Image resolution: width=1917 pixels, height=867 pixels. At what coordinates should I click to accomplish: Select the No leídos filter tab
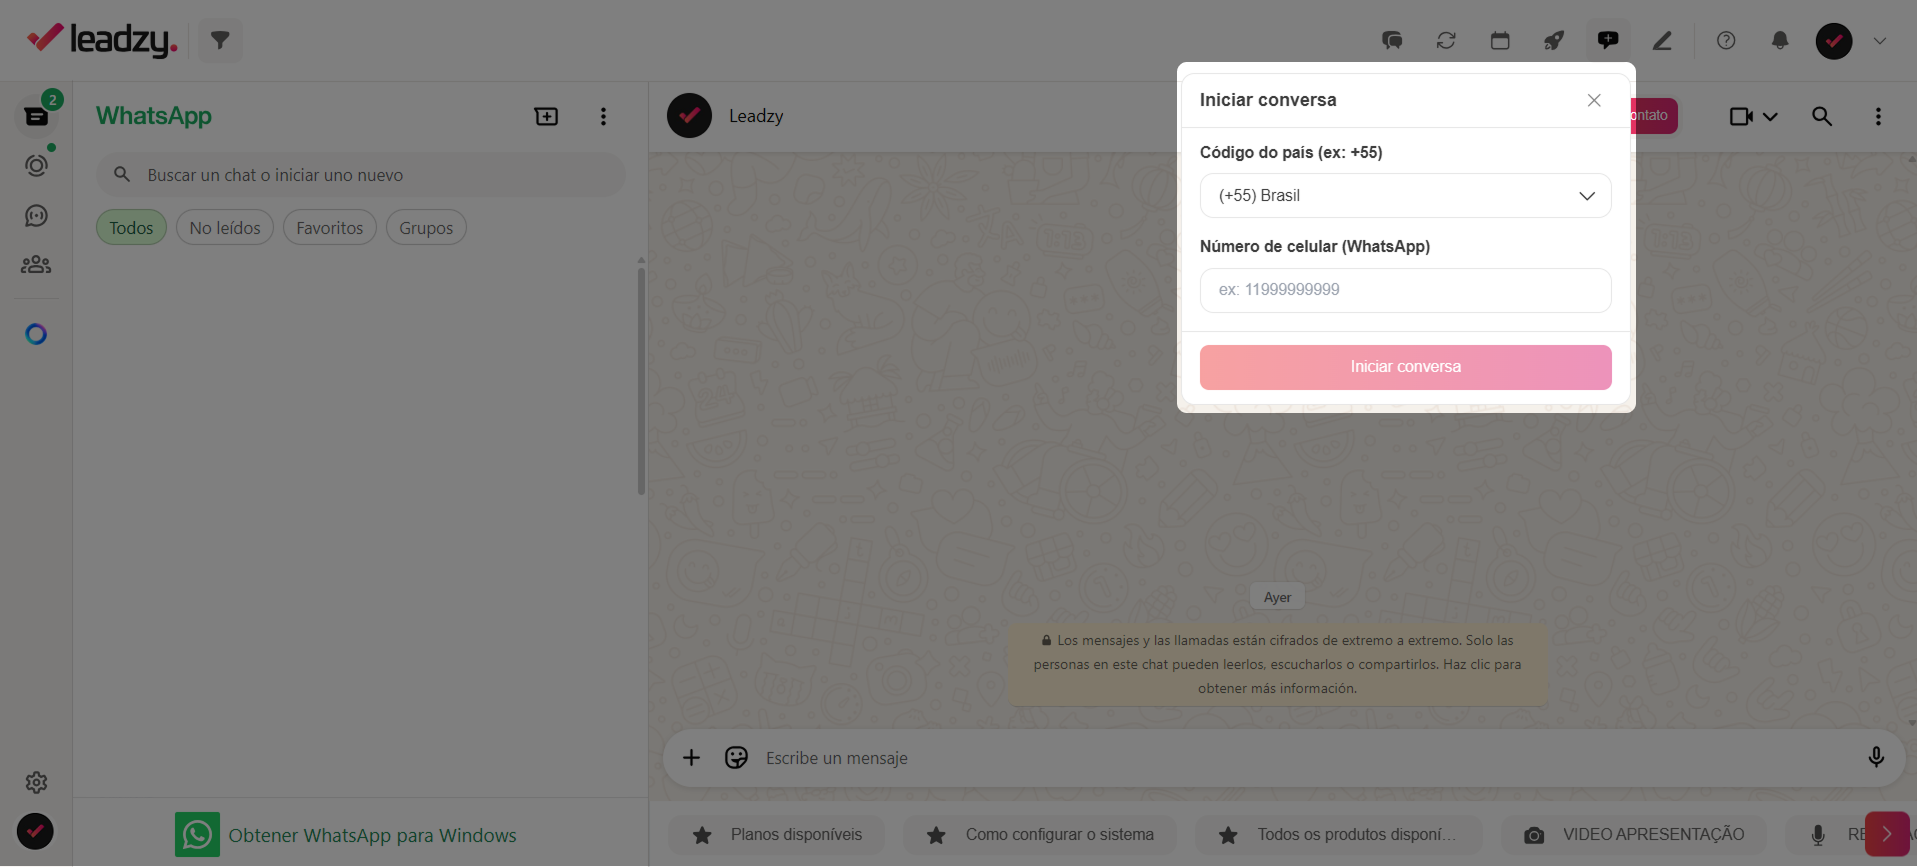(x=225, y=228)
